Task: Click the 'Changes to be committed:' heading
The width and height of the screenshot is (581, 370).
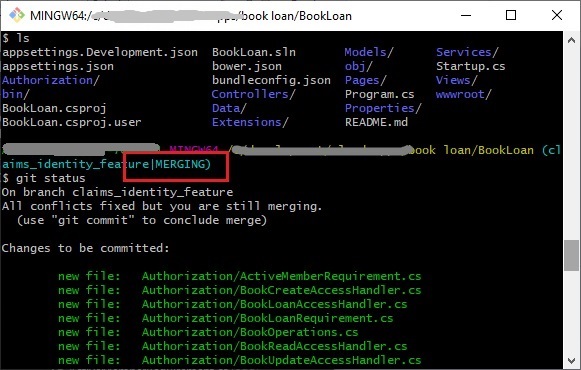Action: tap(85, 248)
